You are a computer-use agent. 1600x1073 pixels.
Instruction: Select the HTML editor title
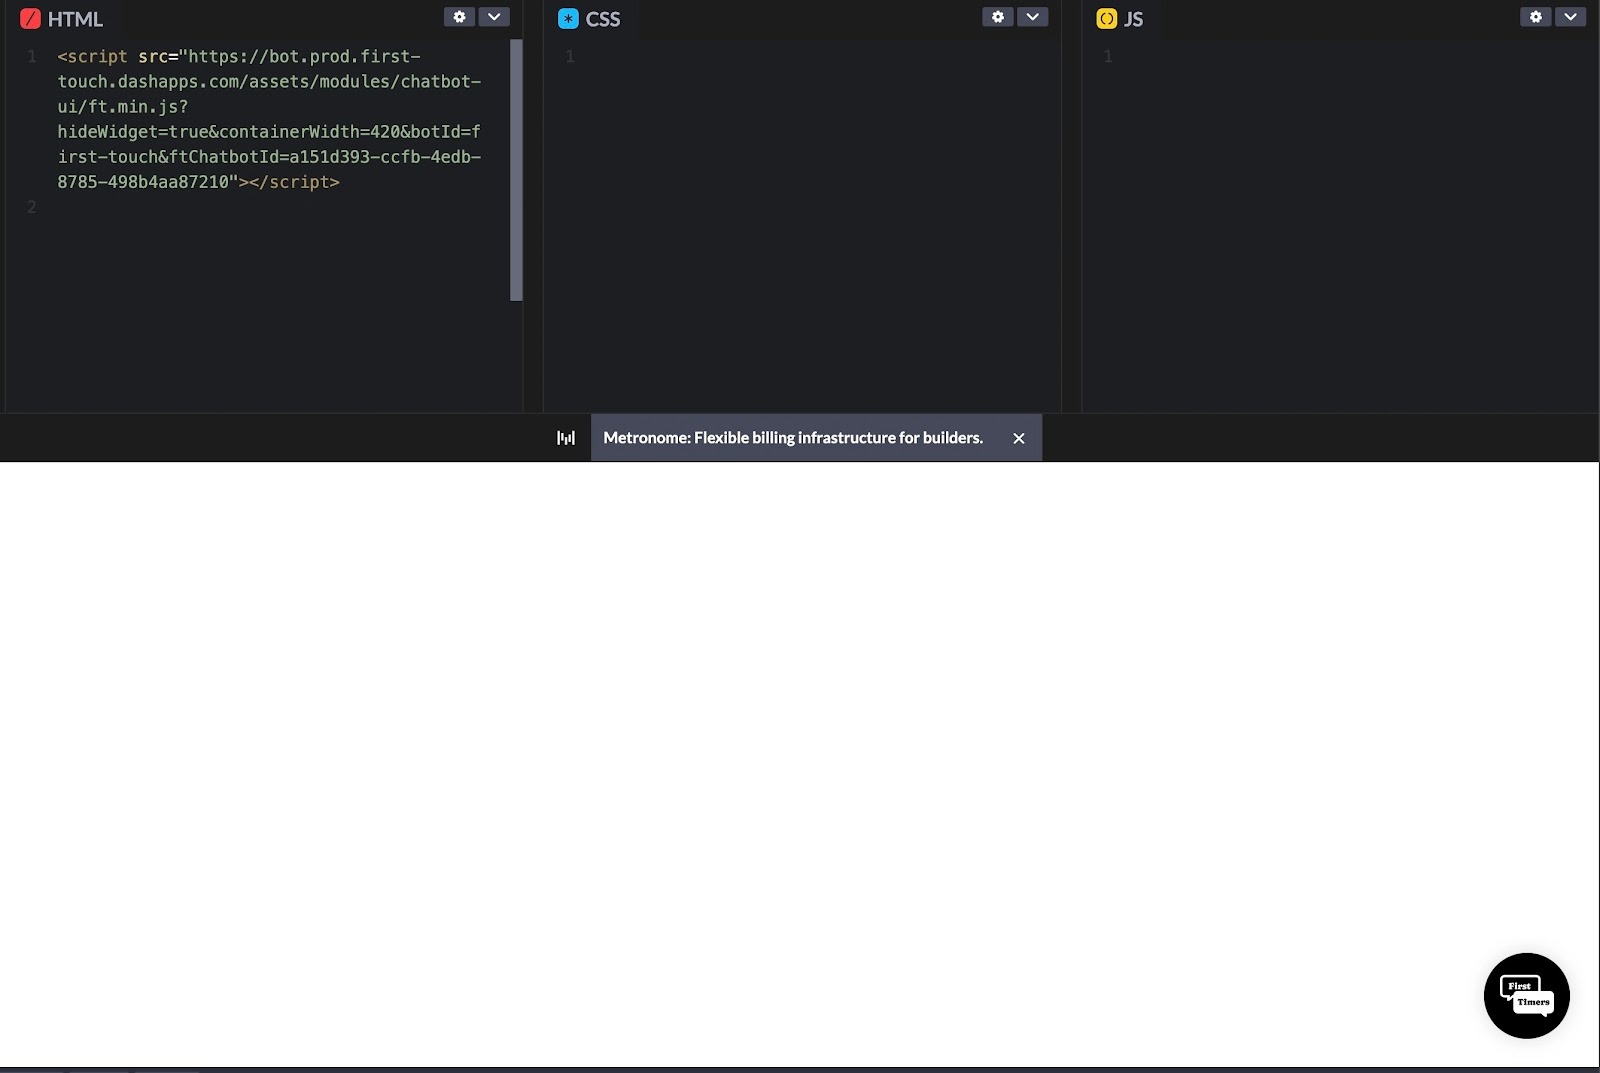tap(75, 19)
